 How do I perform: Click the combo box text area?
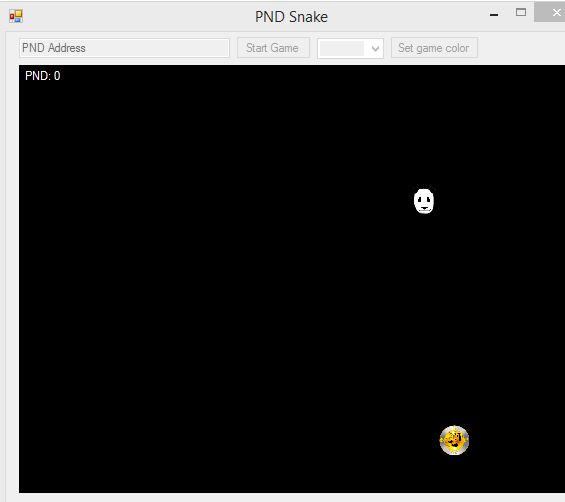[x=342, y=48]
